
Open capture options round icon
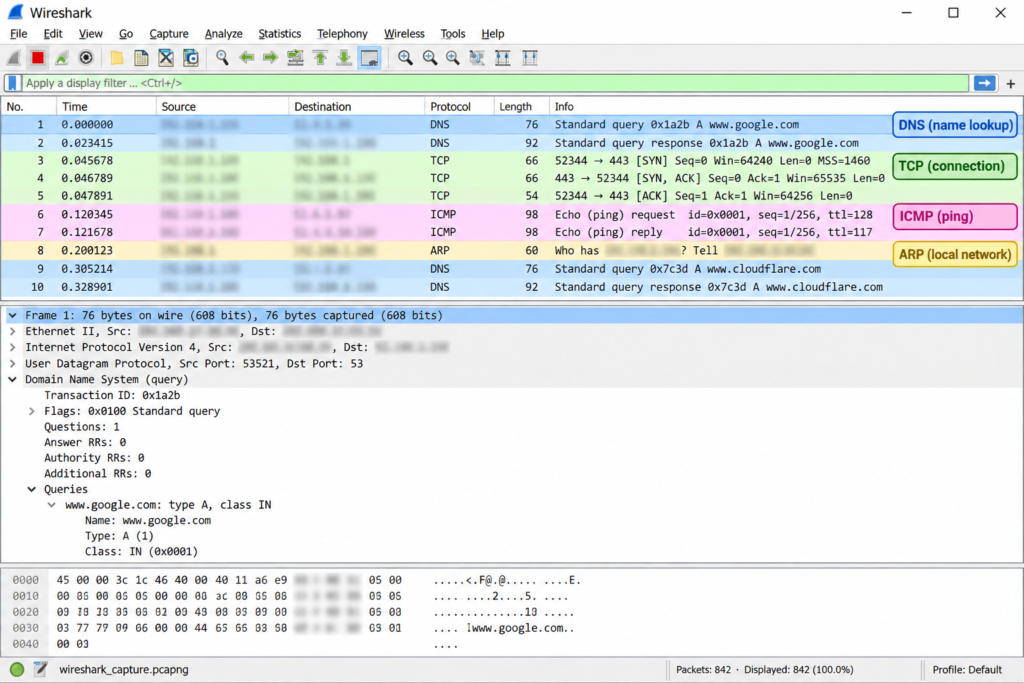86,58
